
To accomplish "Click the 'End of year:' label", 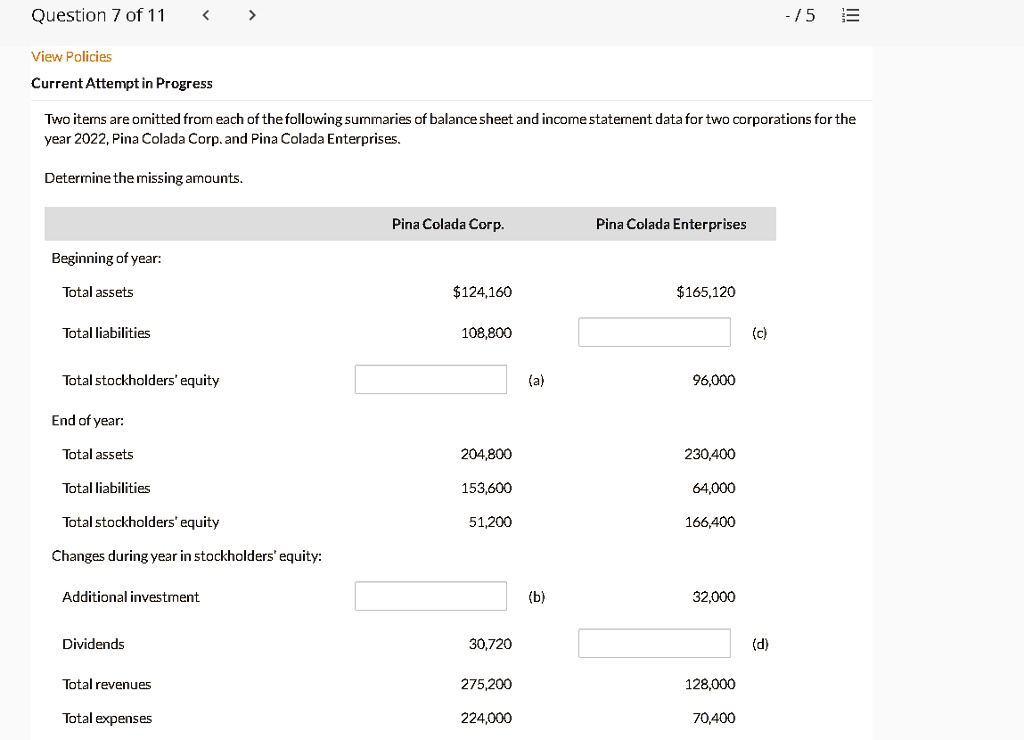I will (88, 421).
